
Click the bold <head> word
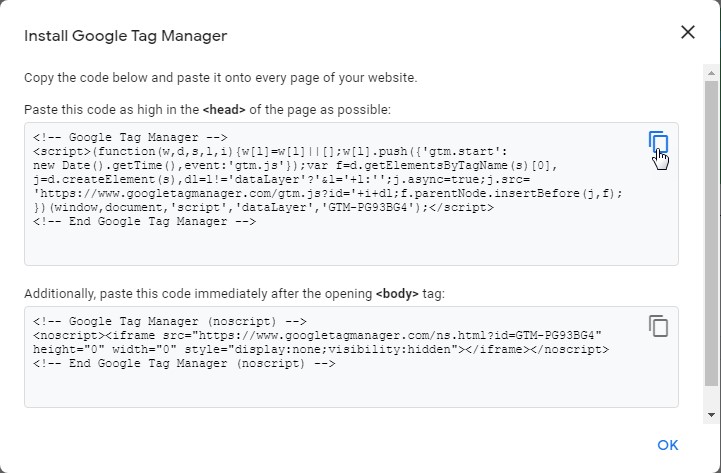[x=224, y=109]
